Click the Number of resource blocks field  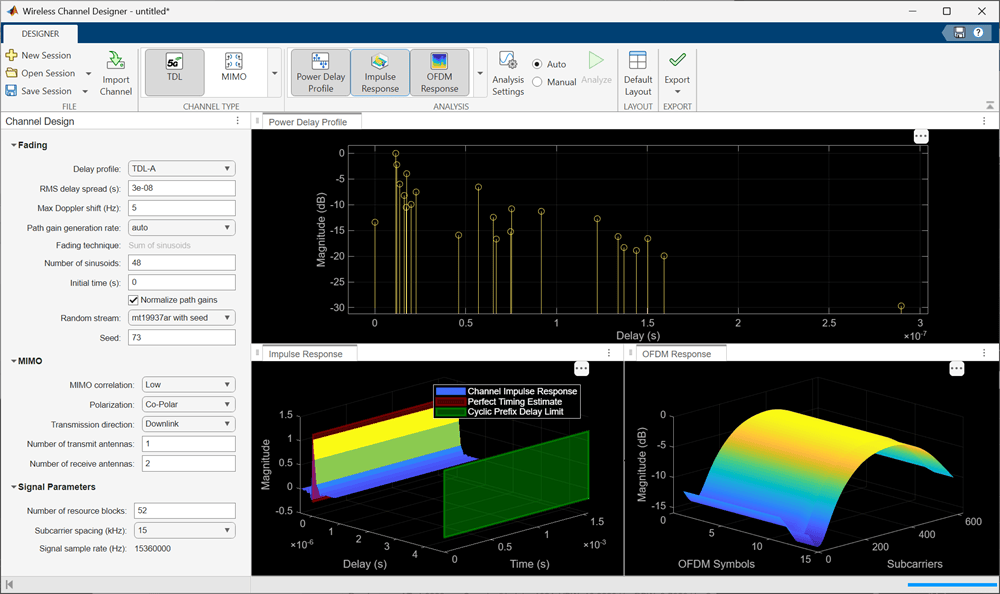click(x=184, y=510)
